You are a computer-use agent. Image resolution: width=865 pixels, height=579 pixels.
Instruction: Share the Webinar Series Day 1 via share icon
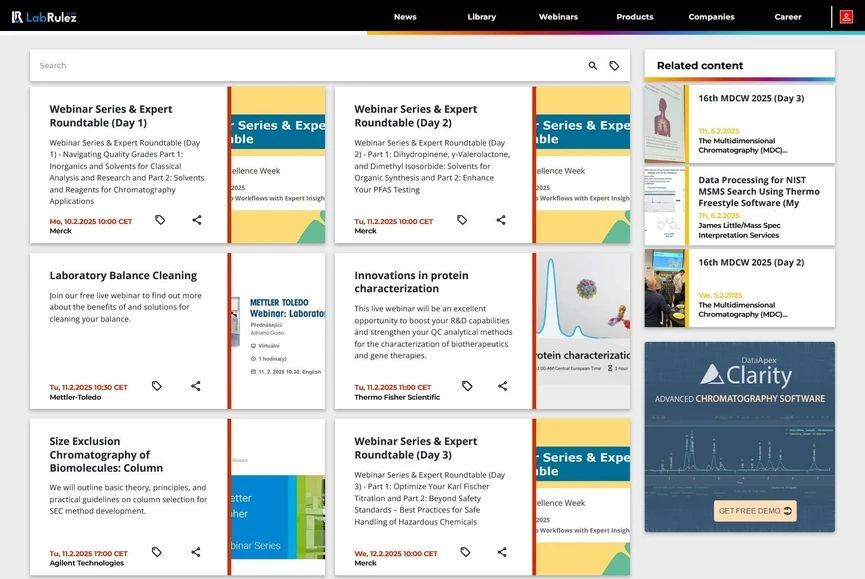click(x=196, y=220)
